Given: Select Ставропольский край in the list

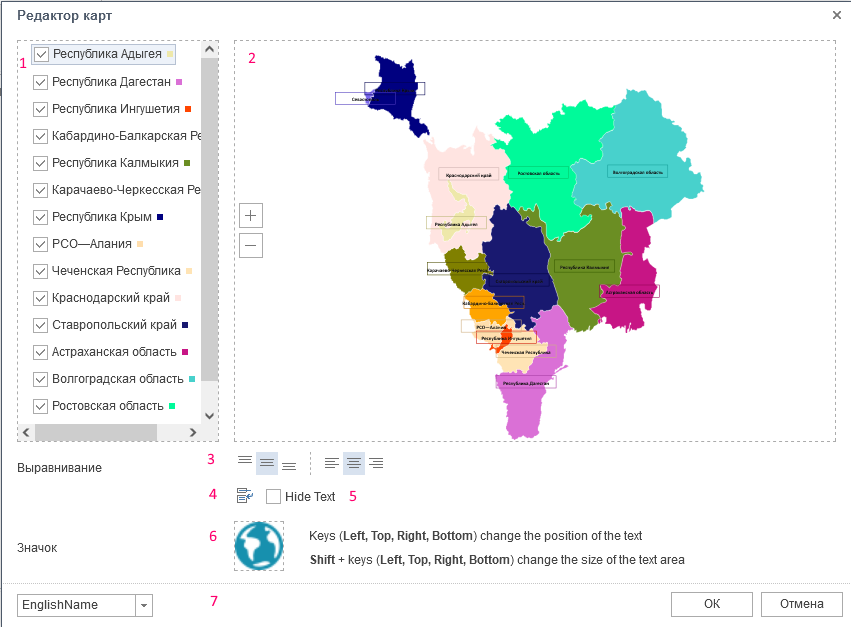Looking at the screenshot, I should point(114,325).
